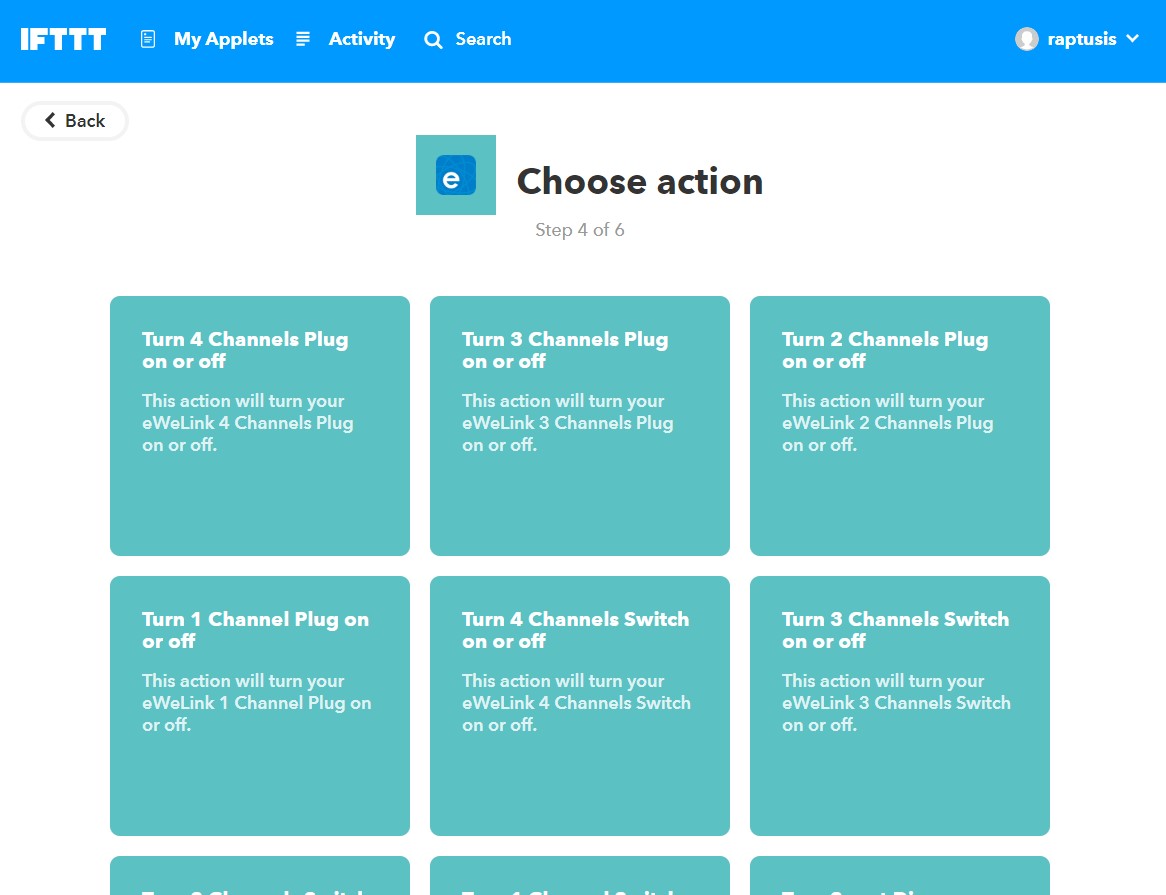Pick Turn 4 Channels Switch on or off
This screenshot has width=1166, height=895.
pyautogui.click(x=579, y=706)
